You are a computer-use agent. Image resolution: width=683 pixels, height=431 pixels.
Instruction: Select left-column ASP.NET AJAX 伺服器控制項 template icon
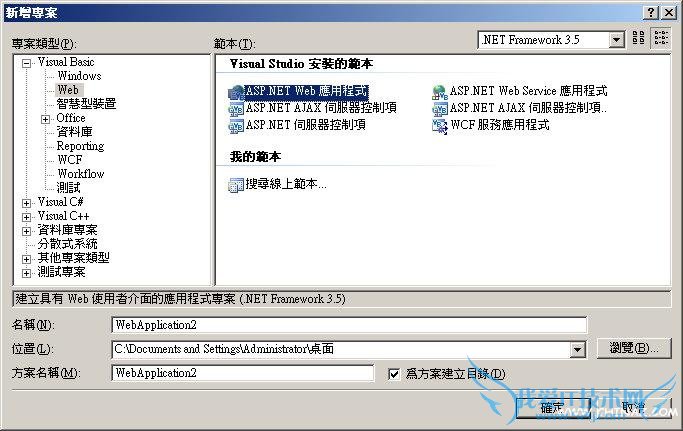click(236, 109)
